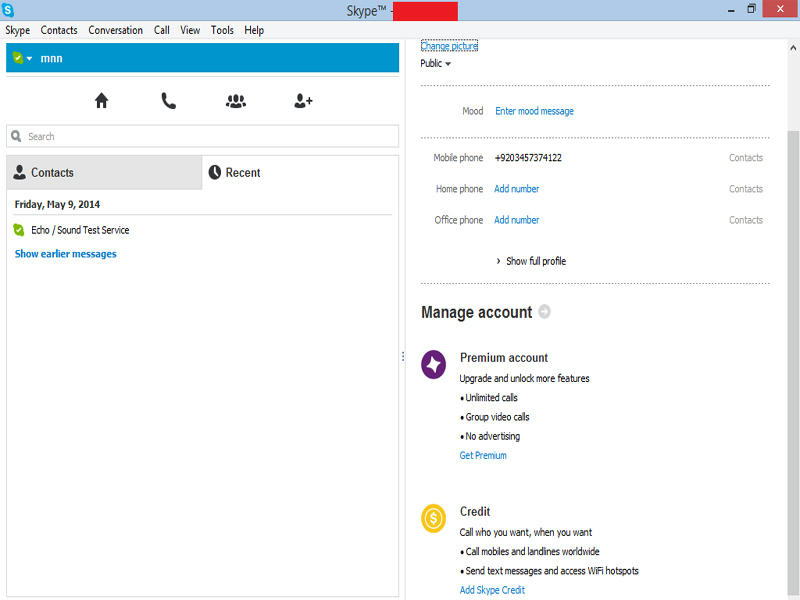Restore down the Skype window
The image size is (800, 600).
[x=751, y=9]
